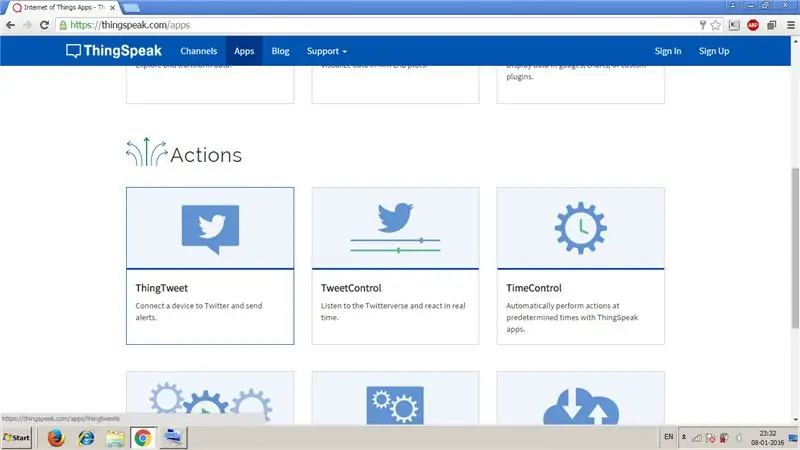The height and width of the screenshot is (450, 800).
Task: Click 'Connect a device to Twitter' description
Action: tap(198, 311)
